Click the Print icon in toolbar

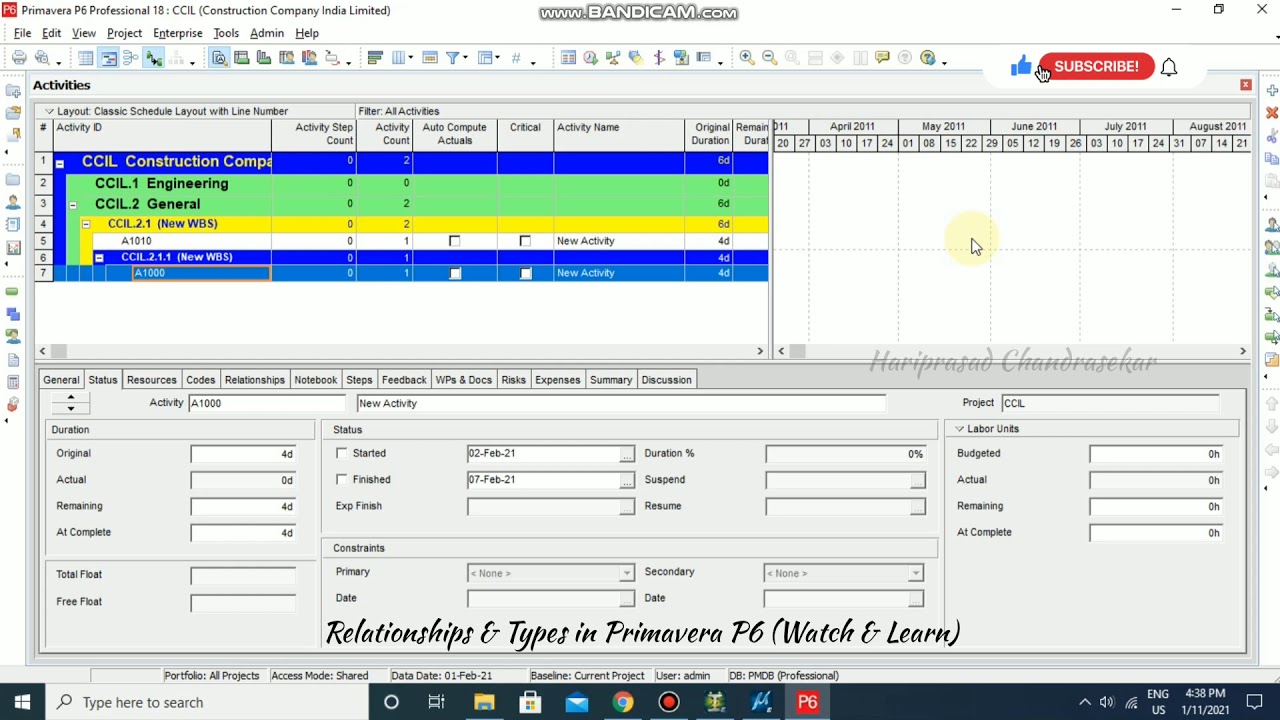click(x=19, y=58)
